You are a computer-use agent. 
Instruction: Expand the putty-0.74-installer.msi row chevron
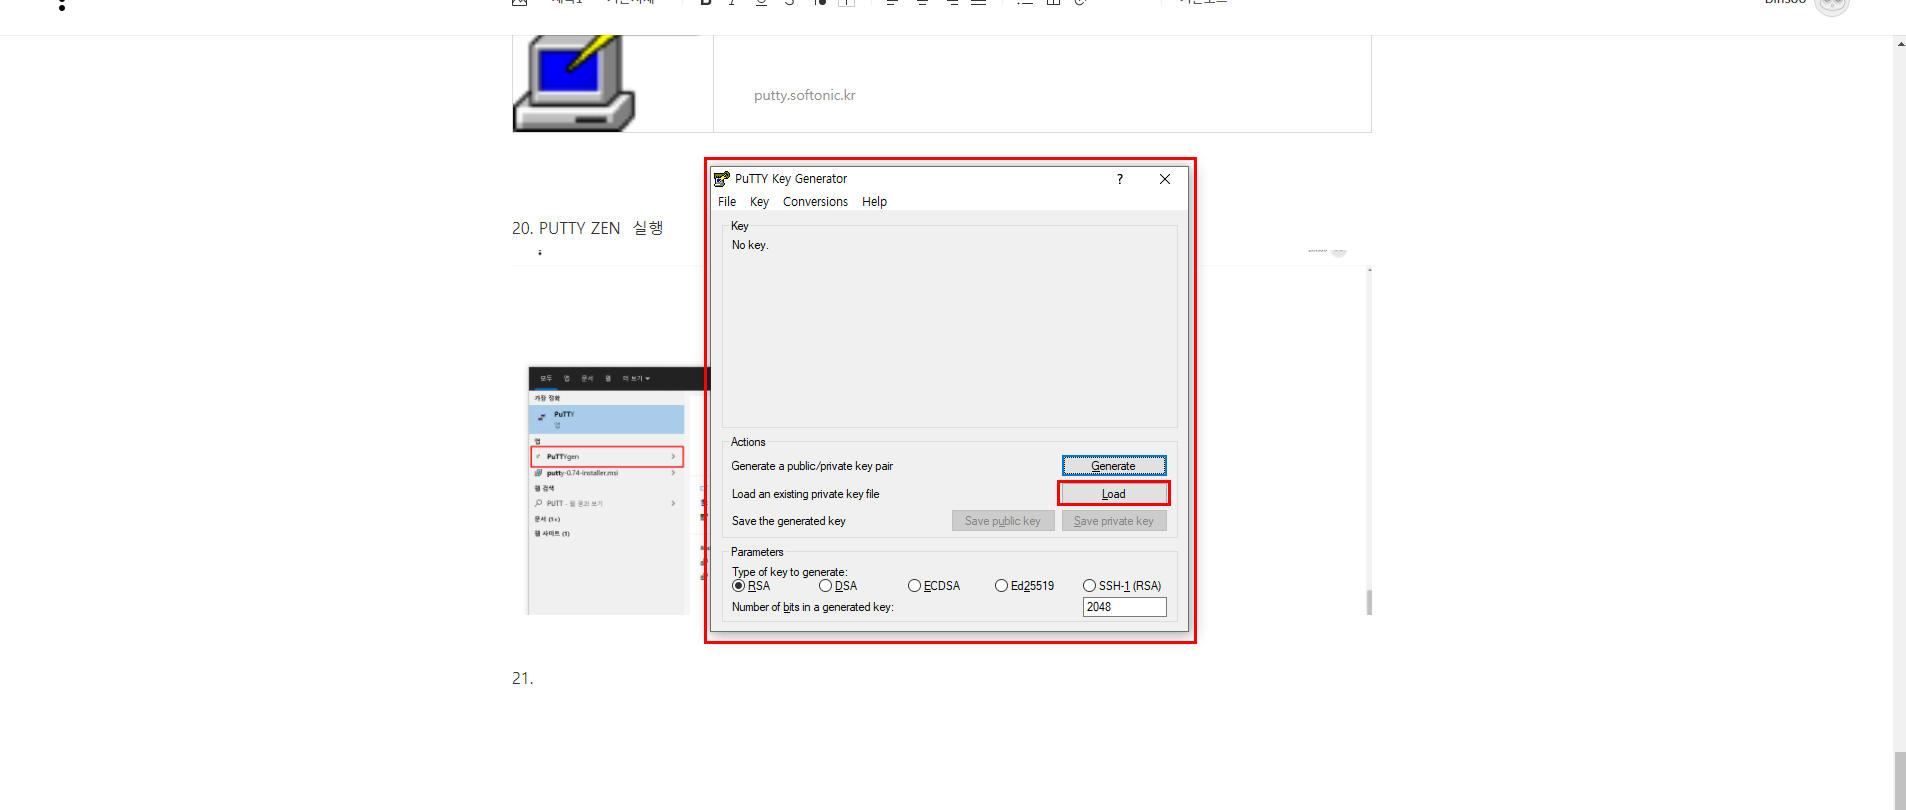(x=673, y=473)
